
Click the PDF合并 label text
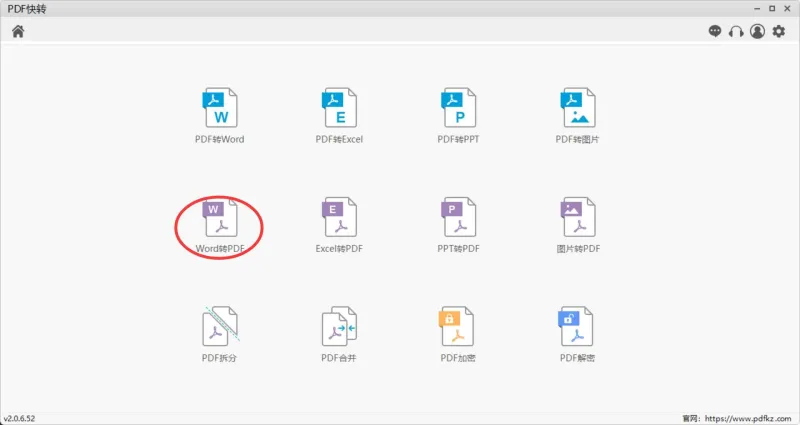tap(339, 358)
